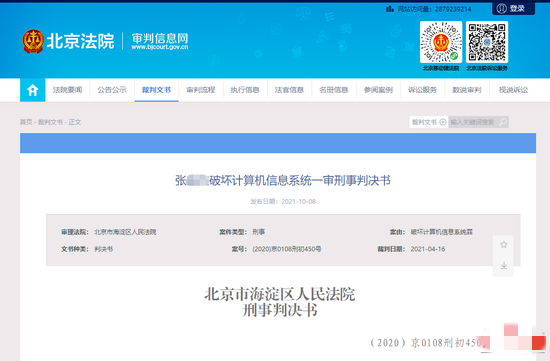Open the 执行信息 menu item
Viewport: 550px width, 361px height.
pyautogui.click(x=245, y=90)
